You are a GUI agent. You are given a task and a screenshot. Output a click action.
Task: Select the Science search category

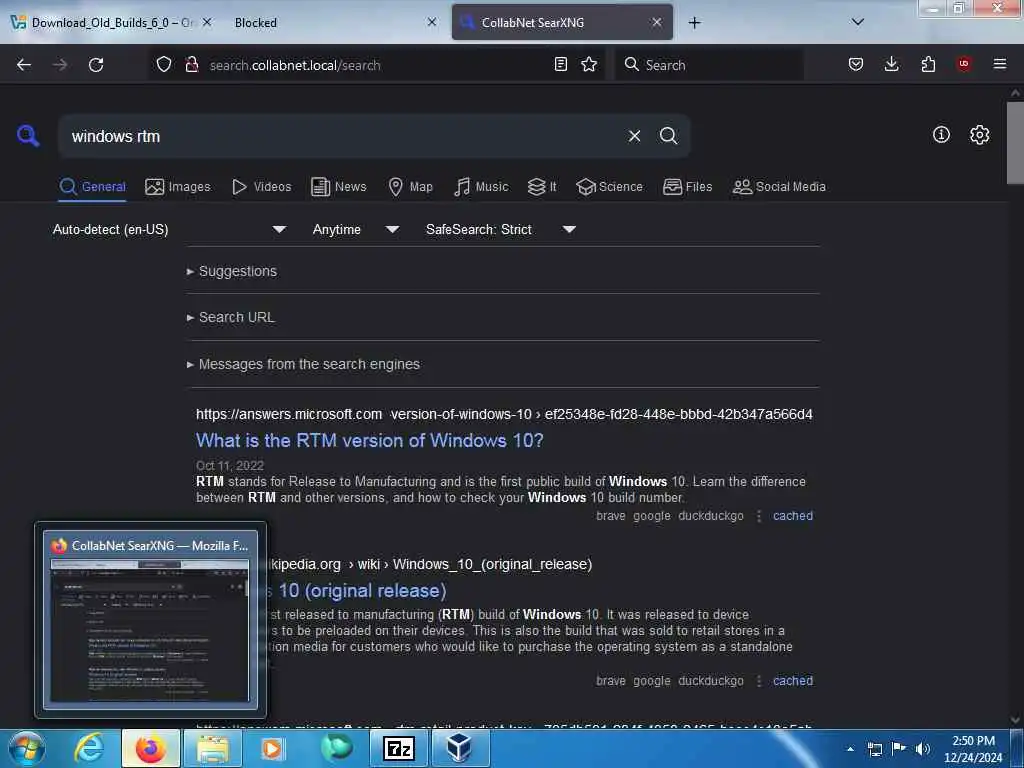tap(609, 187)
